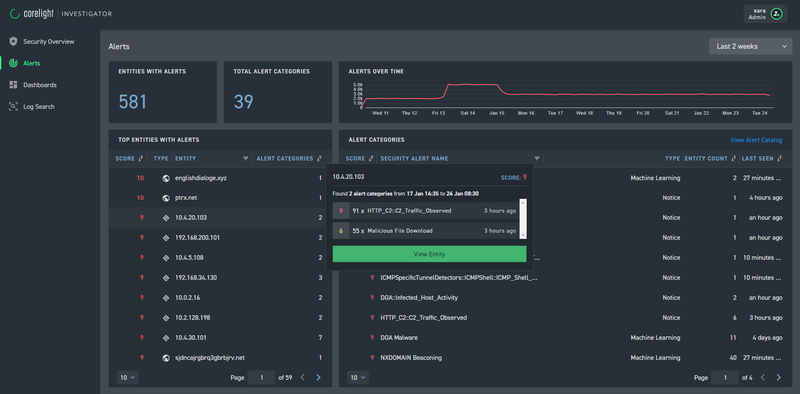Click the popup alert list scrollbar
800x394 pixels.
click(522, 219)
